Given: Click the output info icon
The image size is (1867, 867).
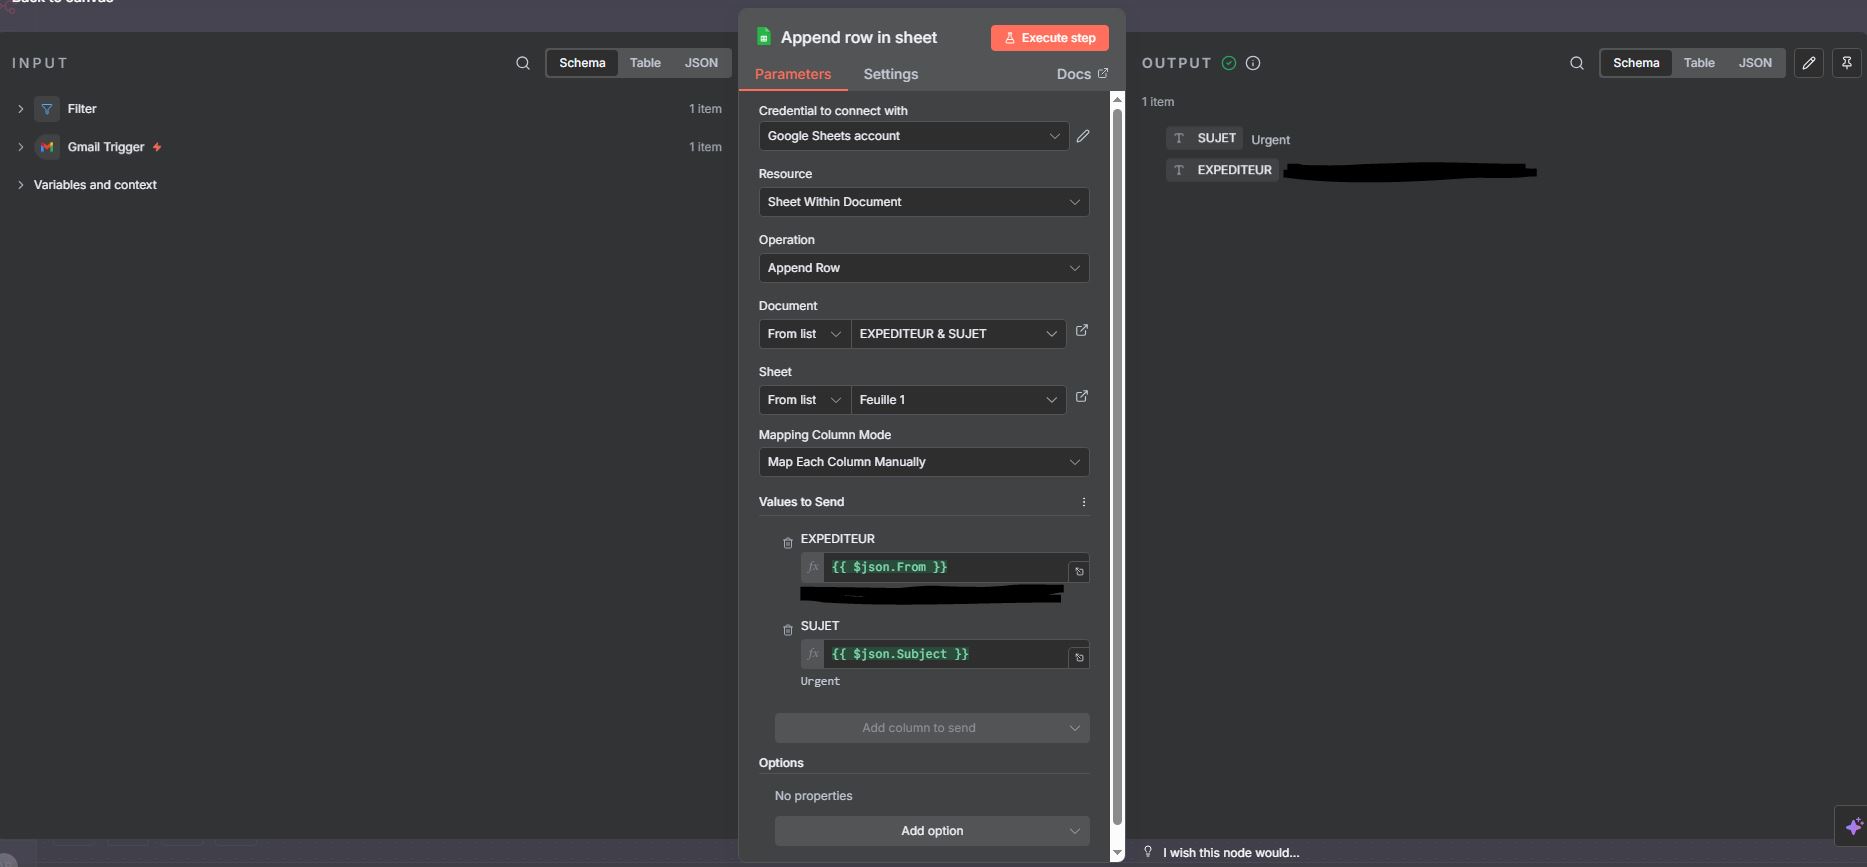Looking at the screenshot, I should coord(1253,63).
